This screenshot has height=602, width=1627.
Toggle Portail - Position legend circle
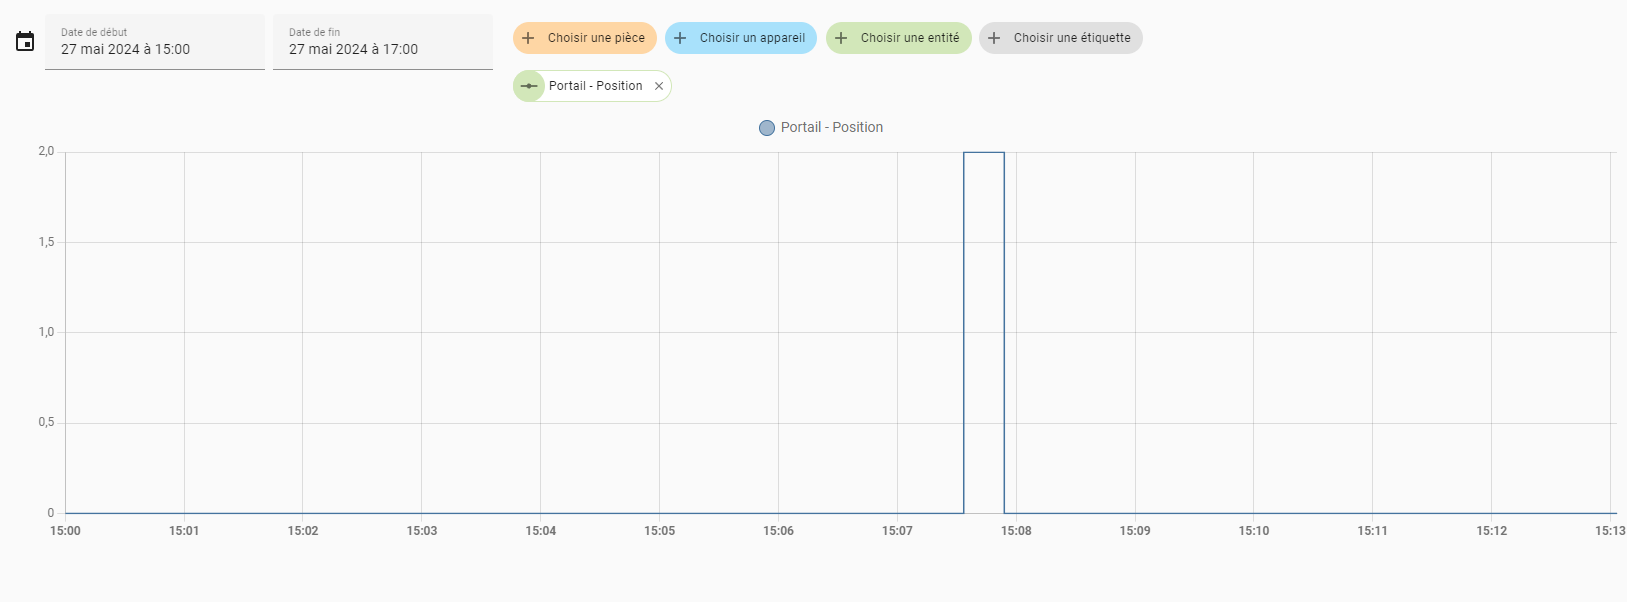pyautogui.click(x=767, y=128)
